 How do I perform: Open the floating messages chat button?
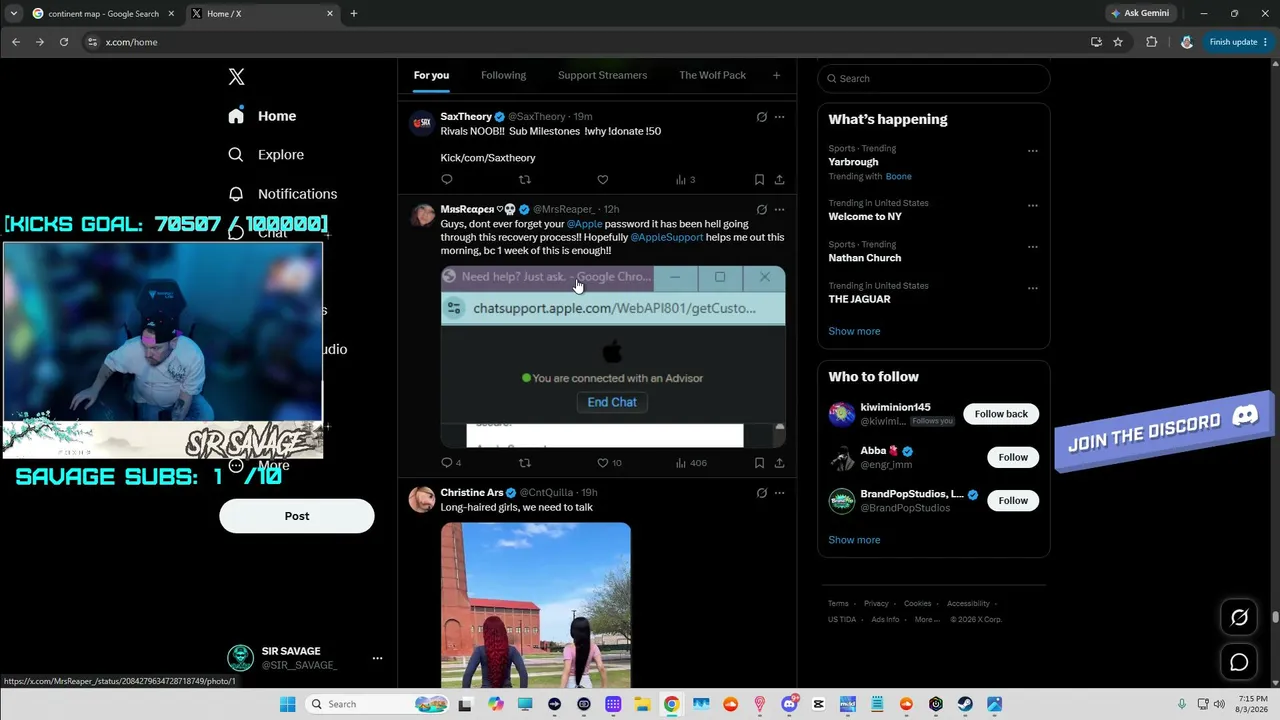click(1239, 662)
